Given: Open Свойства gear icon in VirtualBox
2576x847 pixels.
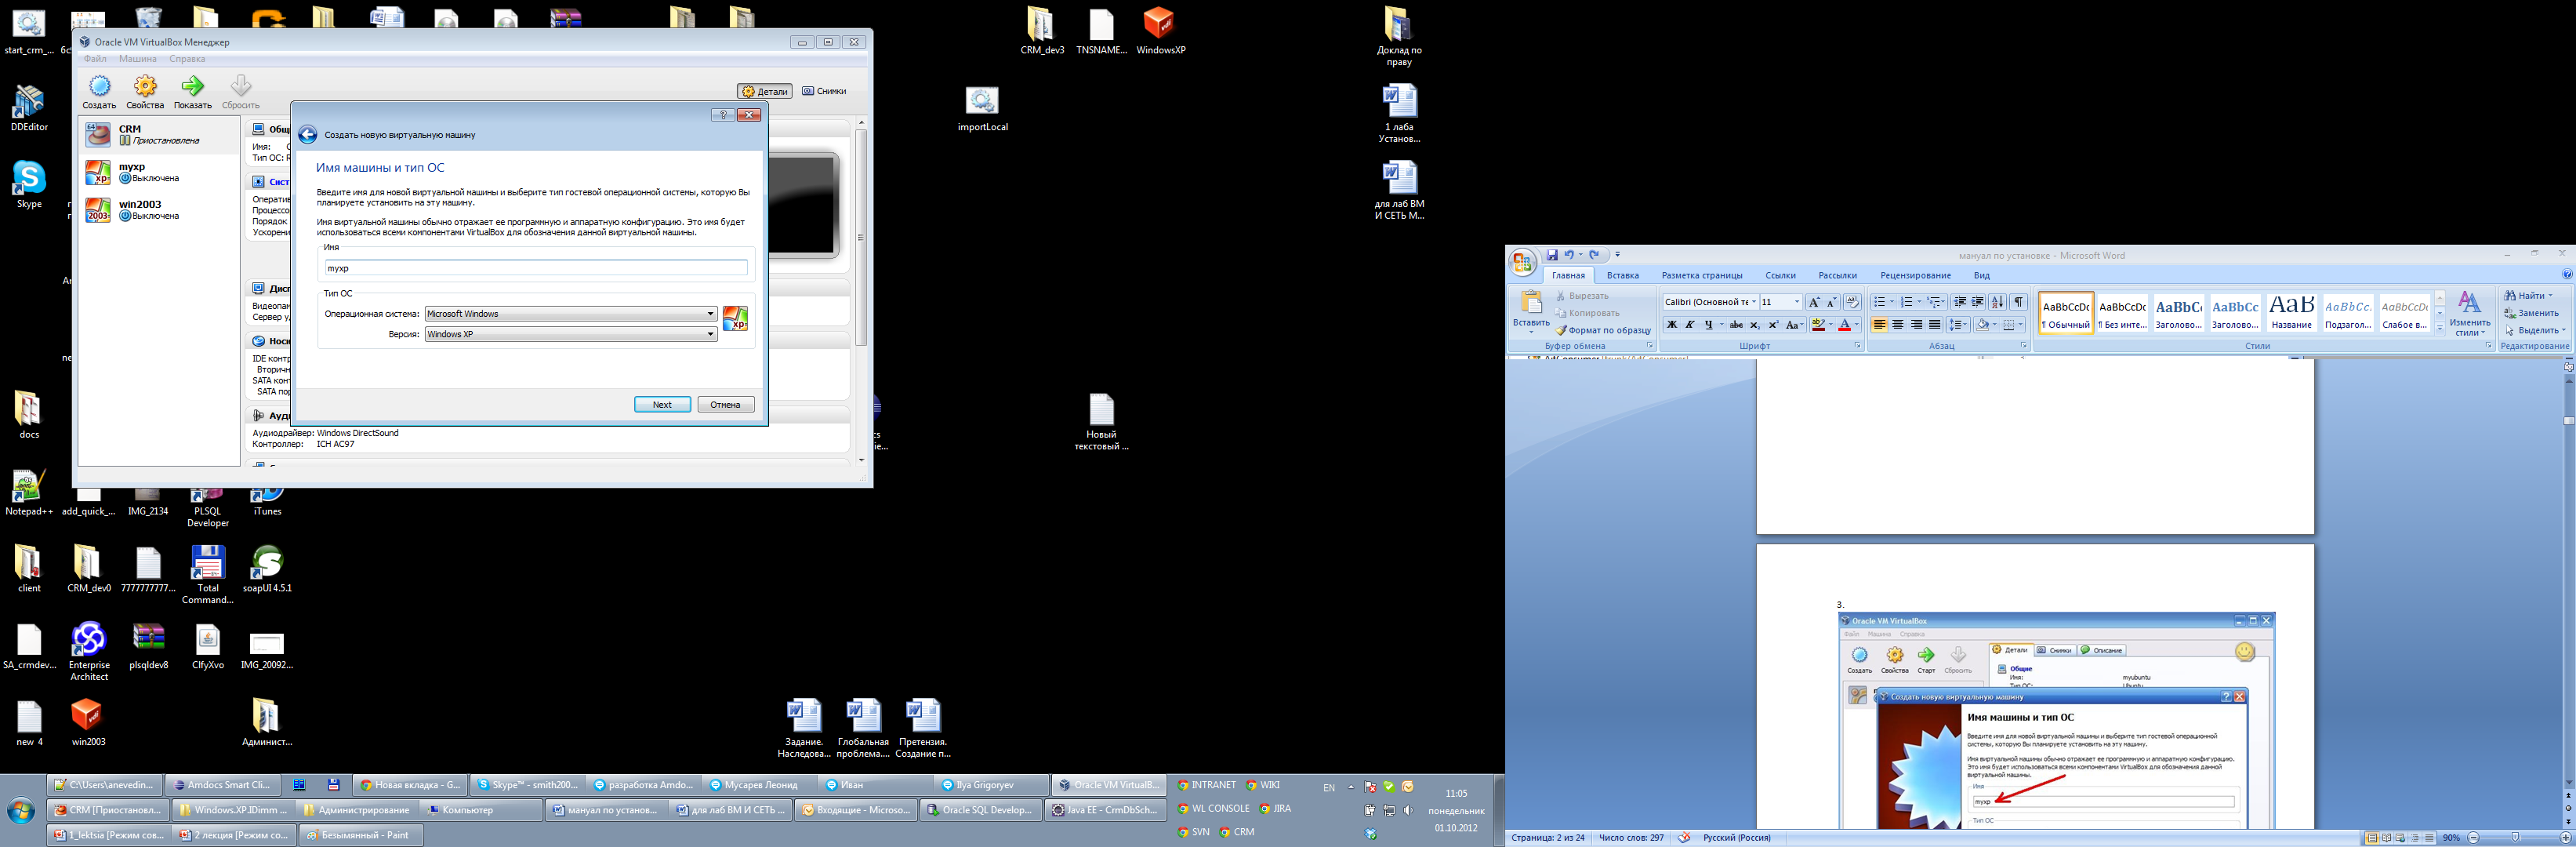Looking at the screenshot, I should tap(145, 86).
